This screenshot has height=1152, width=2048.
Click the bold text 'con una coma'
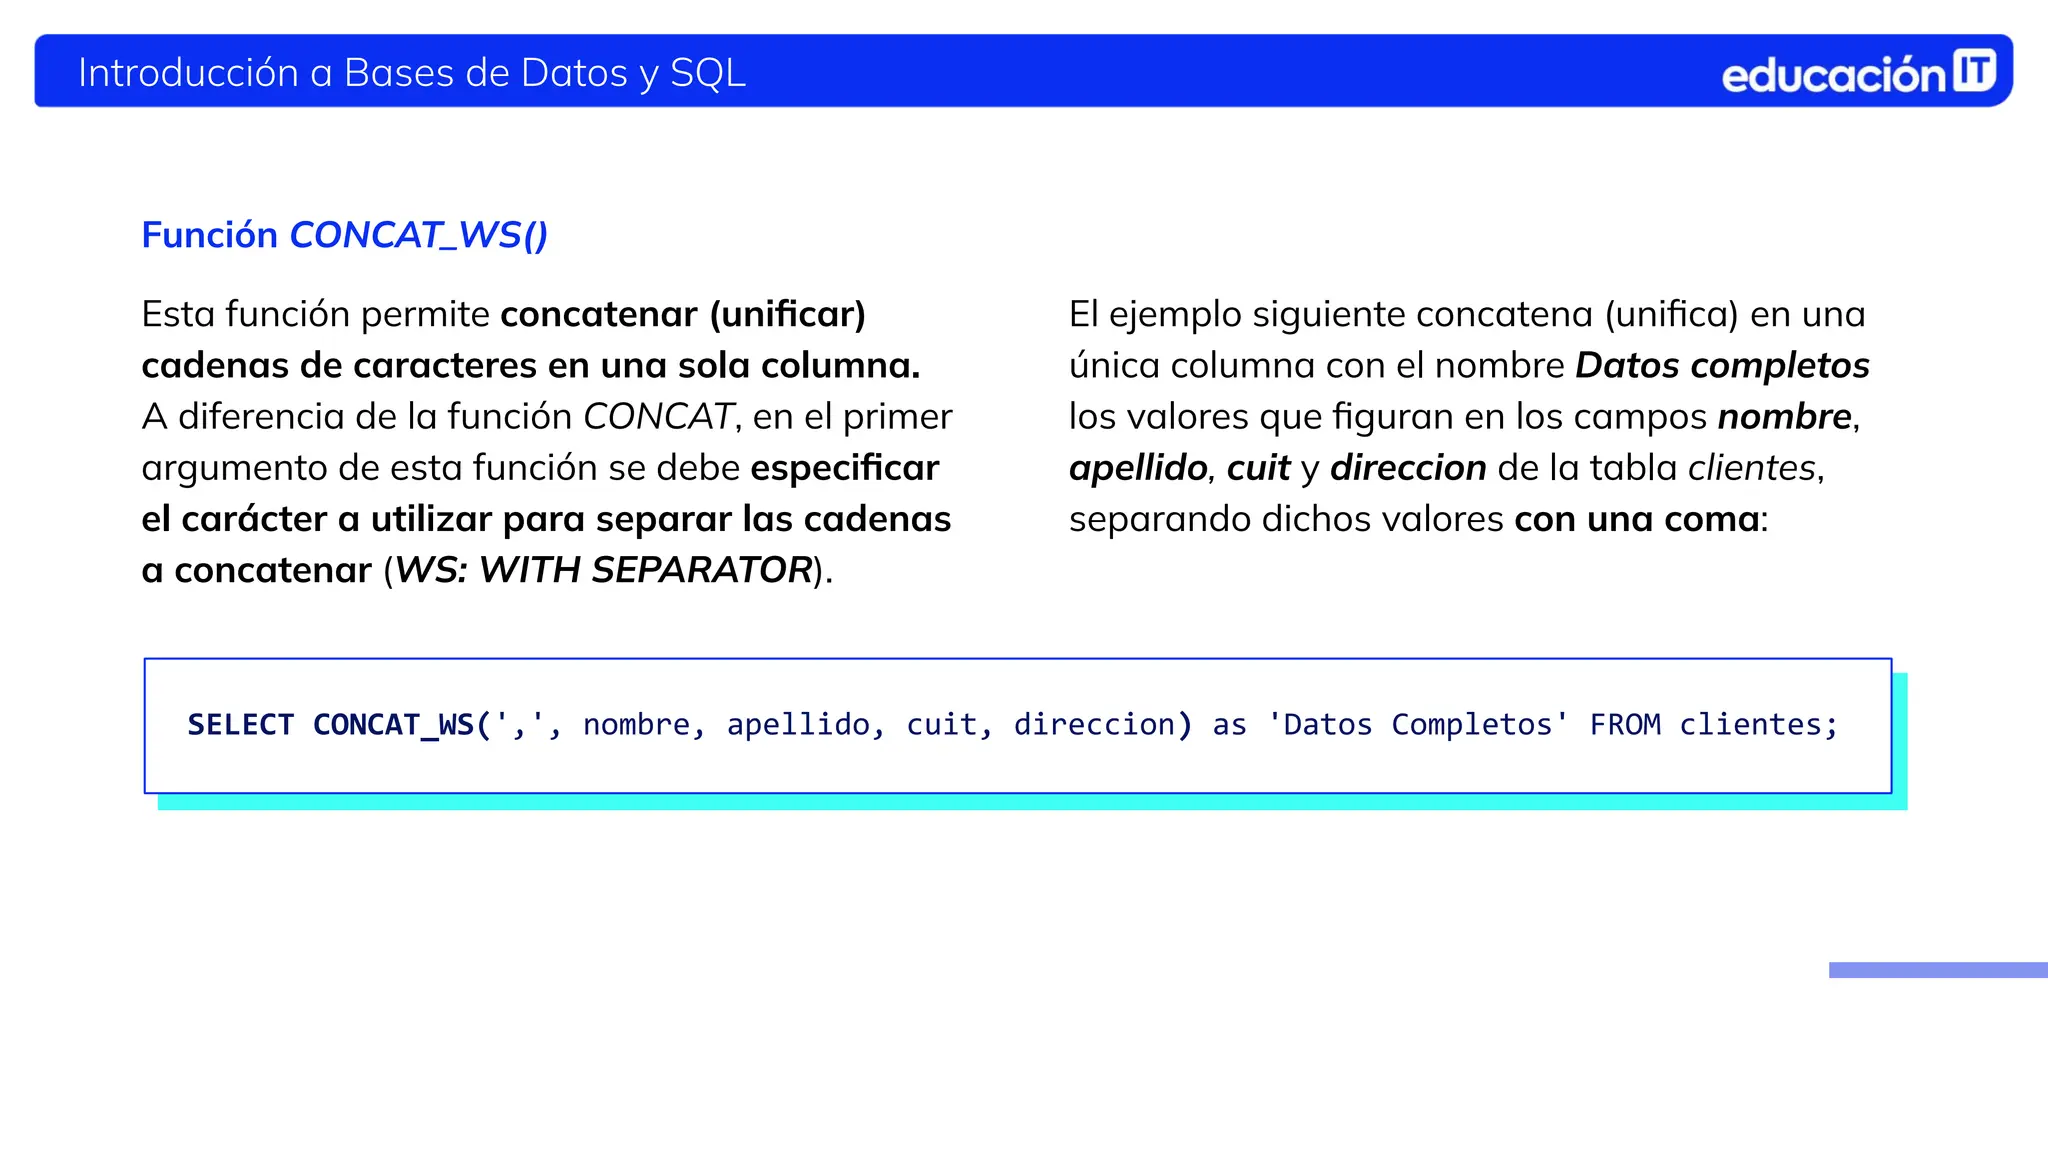click(1637, 519)
